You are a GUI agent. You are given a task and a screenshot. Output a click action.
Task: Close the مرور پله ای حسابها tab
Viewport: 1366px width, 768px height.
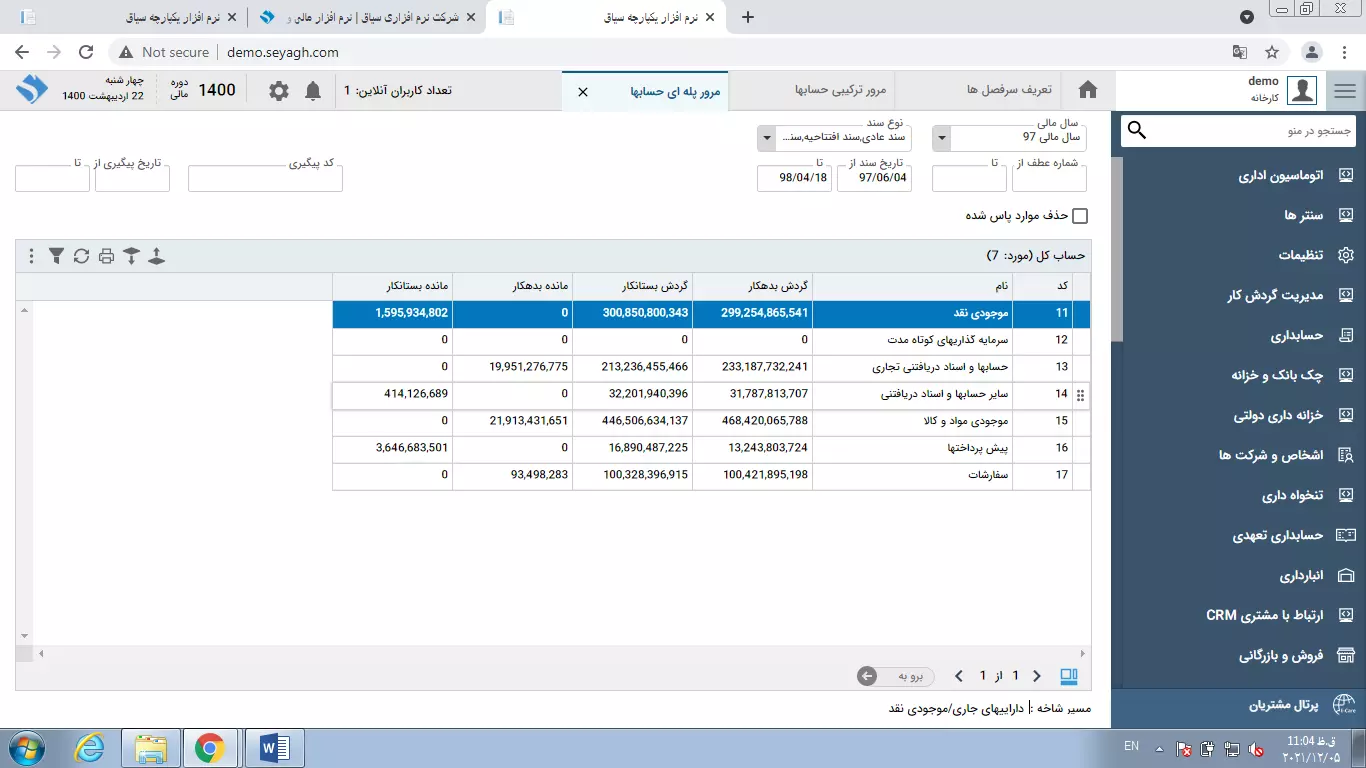[x=583, y=91]
